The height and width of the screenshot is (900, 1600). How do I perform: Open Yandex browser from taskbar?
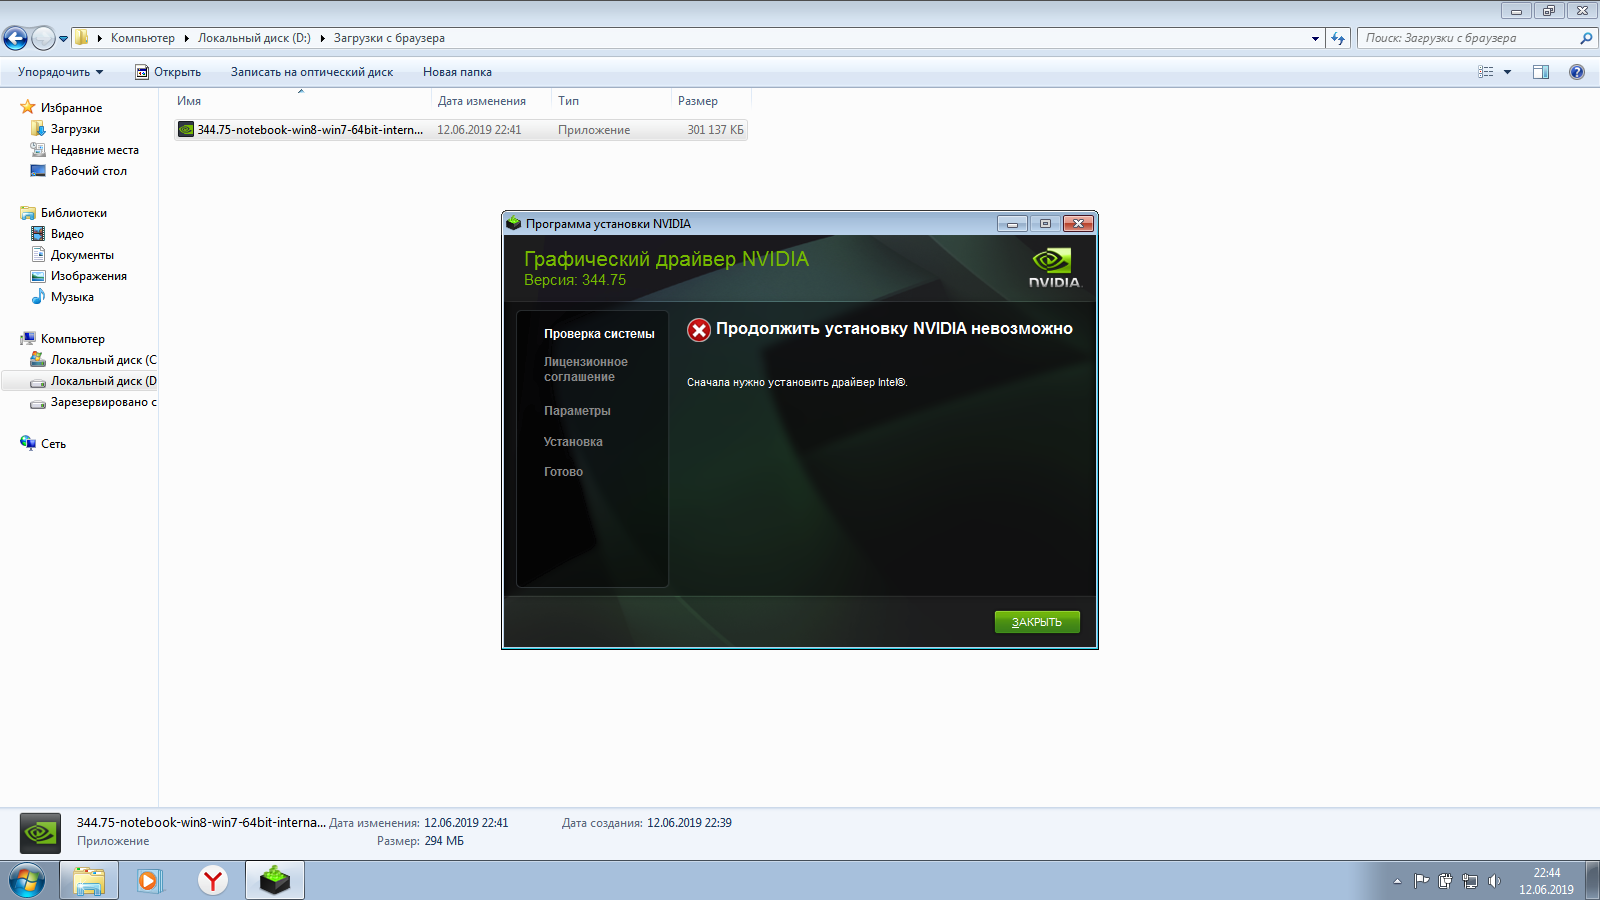click(212, 881)
